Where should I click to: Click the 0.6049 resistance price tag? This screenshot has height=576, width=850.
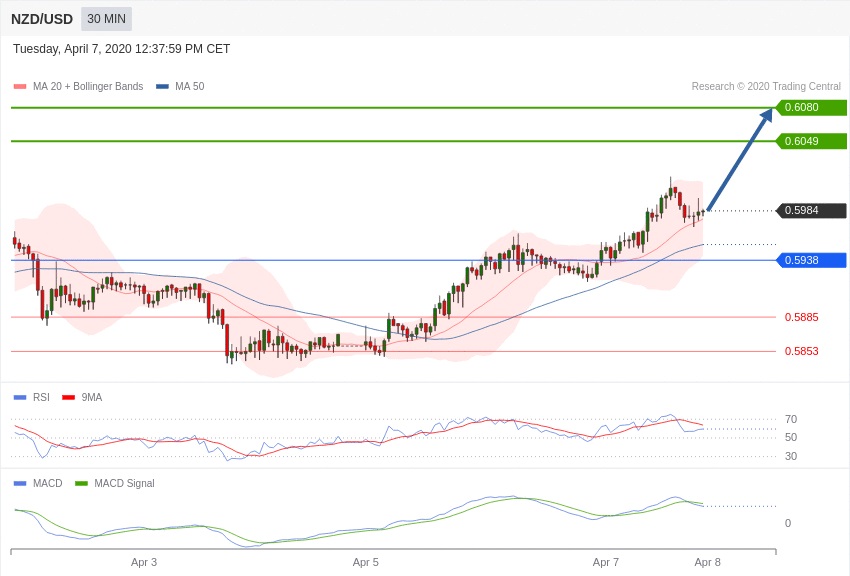(811, 141)
